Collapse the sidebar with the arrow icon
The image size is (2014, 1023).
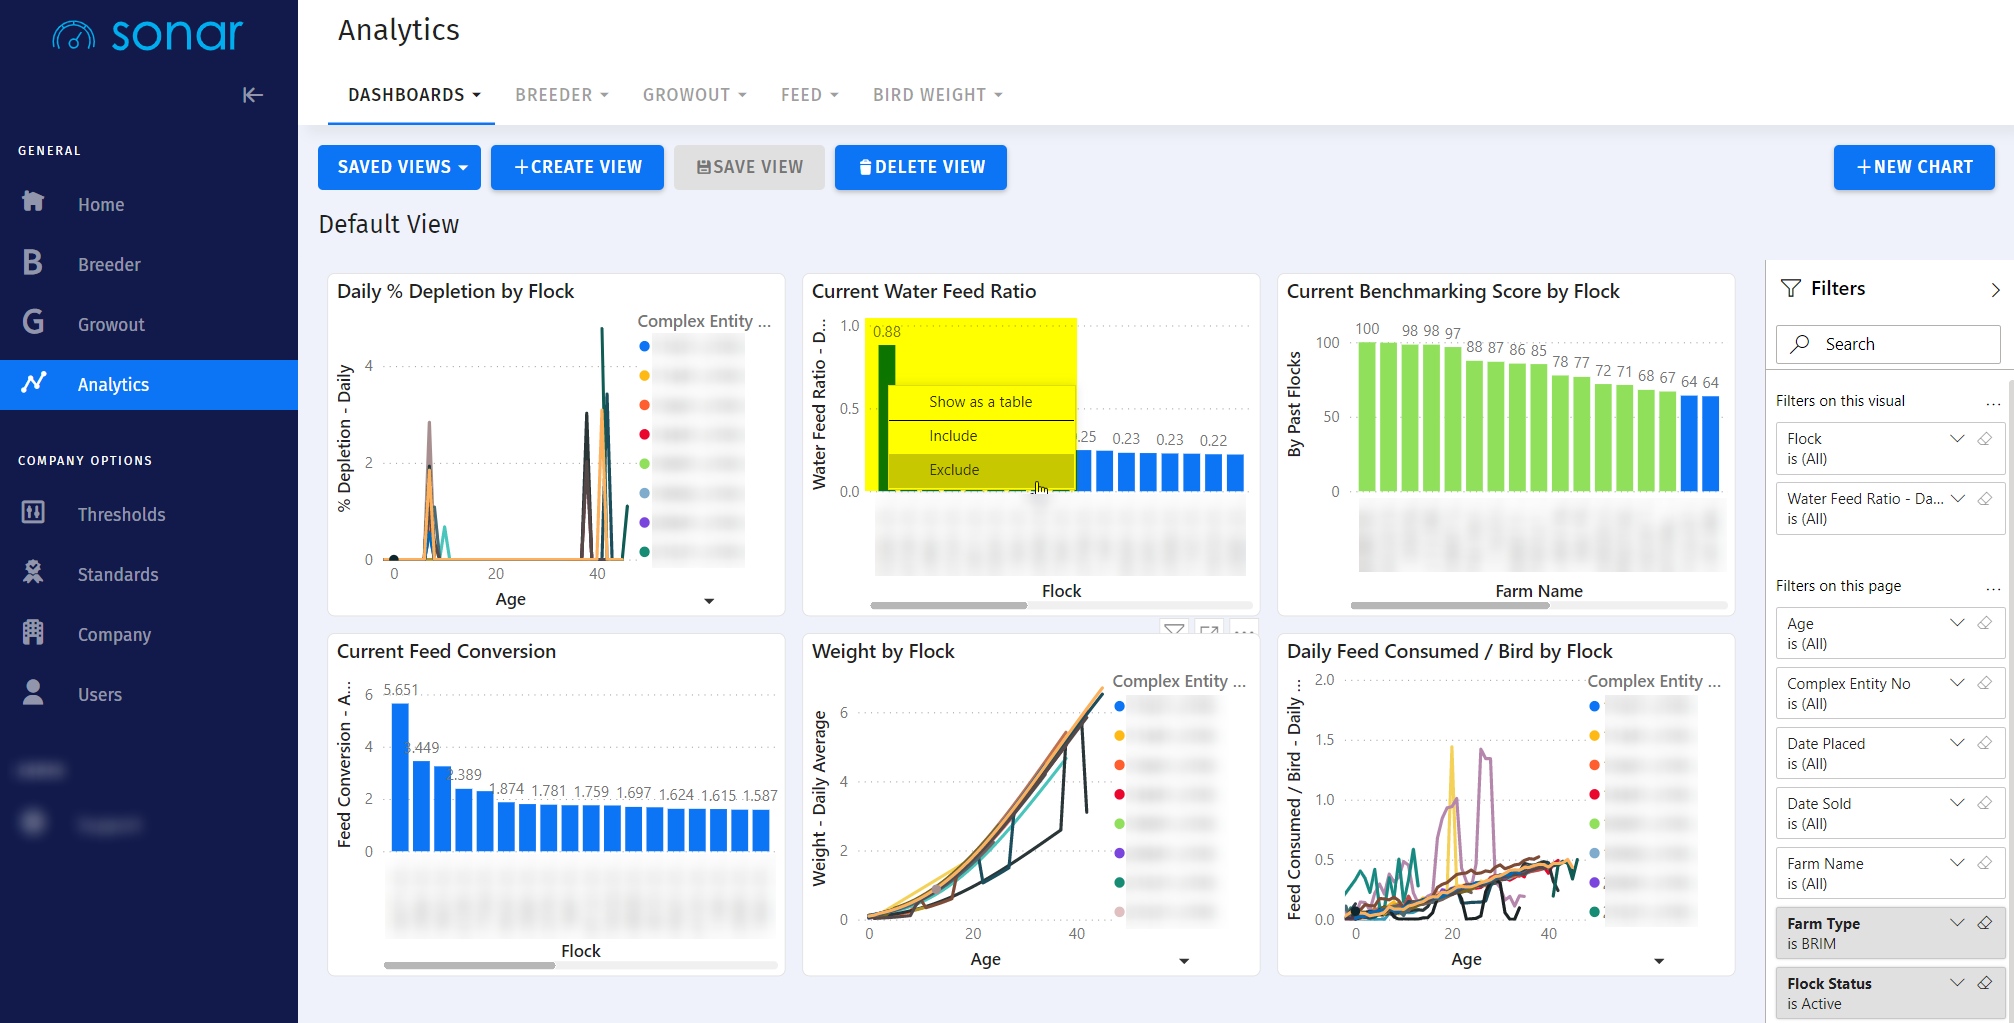(252, 95)
